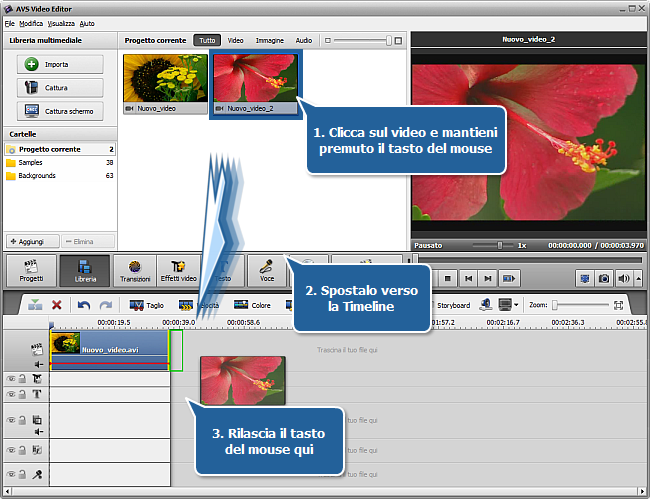Adjust the timeline Zoom slider
Image resolution: width=650 pixels, height=499 pixels.
point(555,305)
